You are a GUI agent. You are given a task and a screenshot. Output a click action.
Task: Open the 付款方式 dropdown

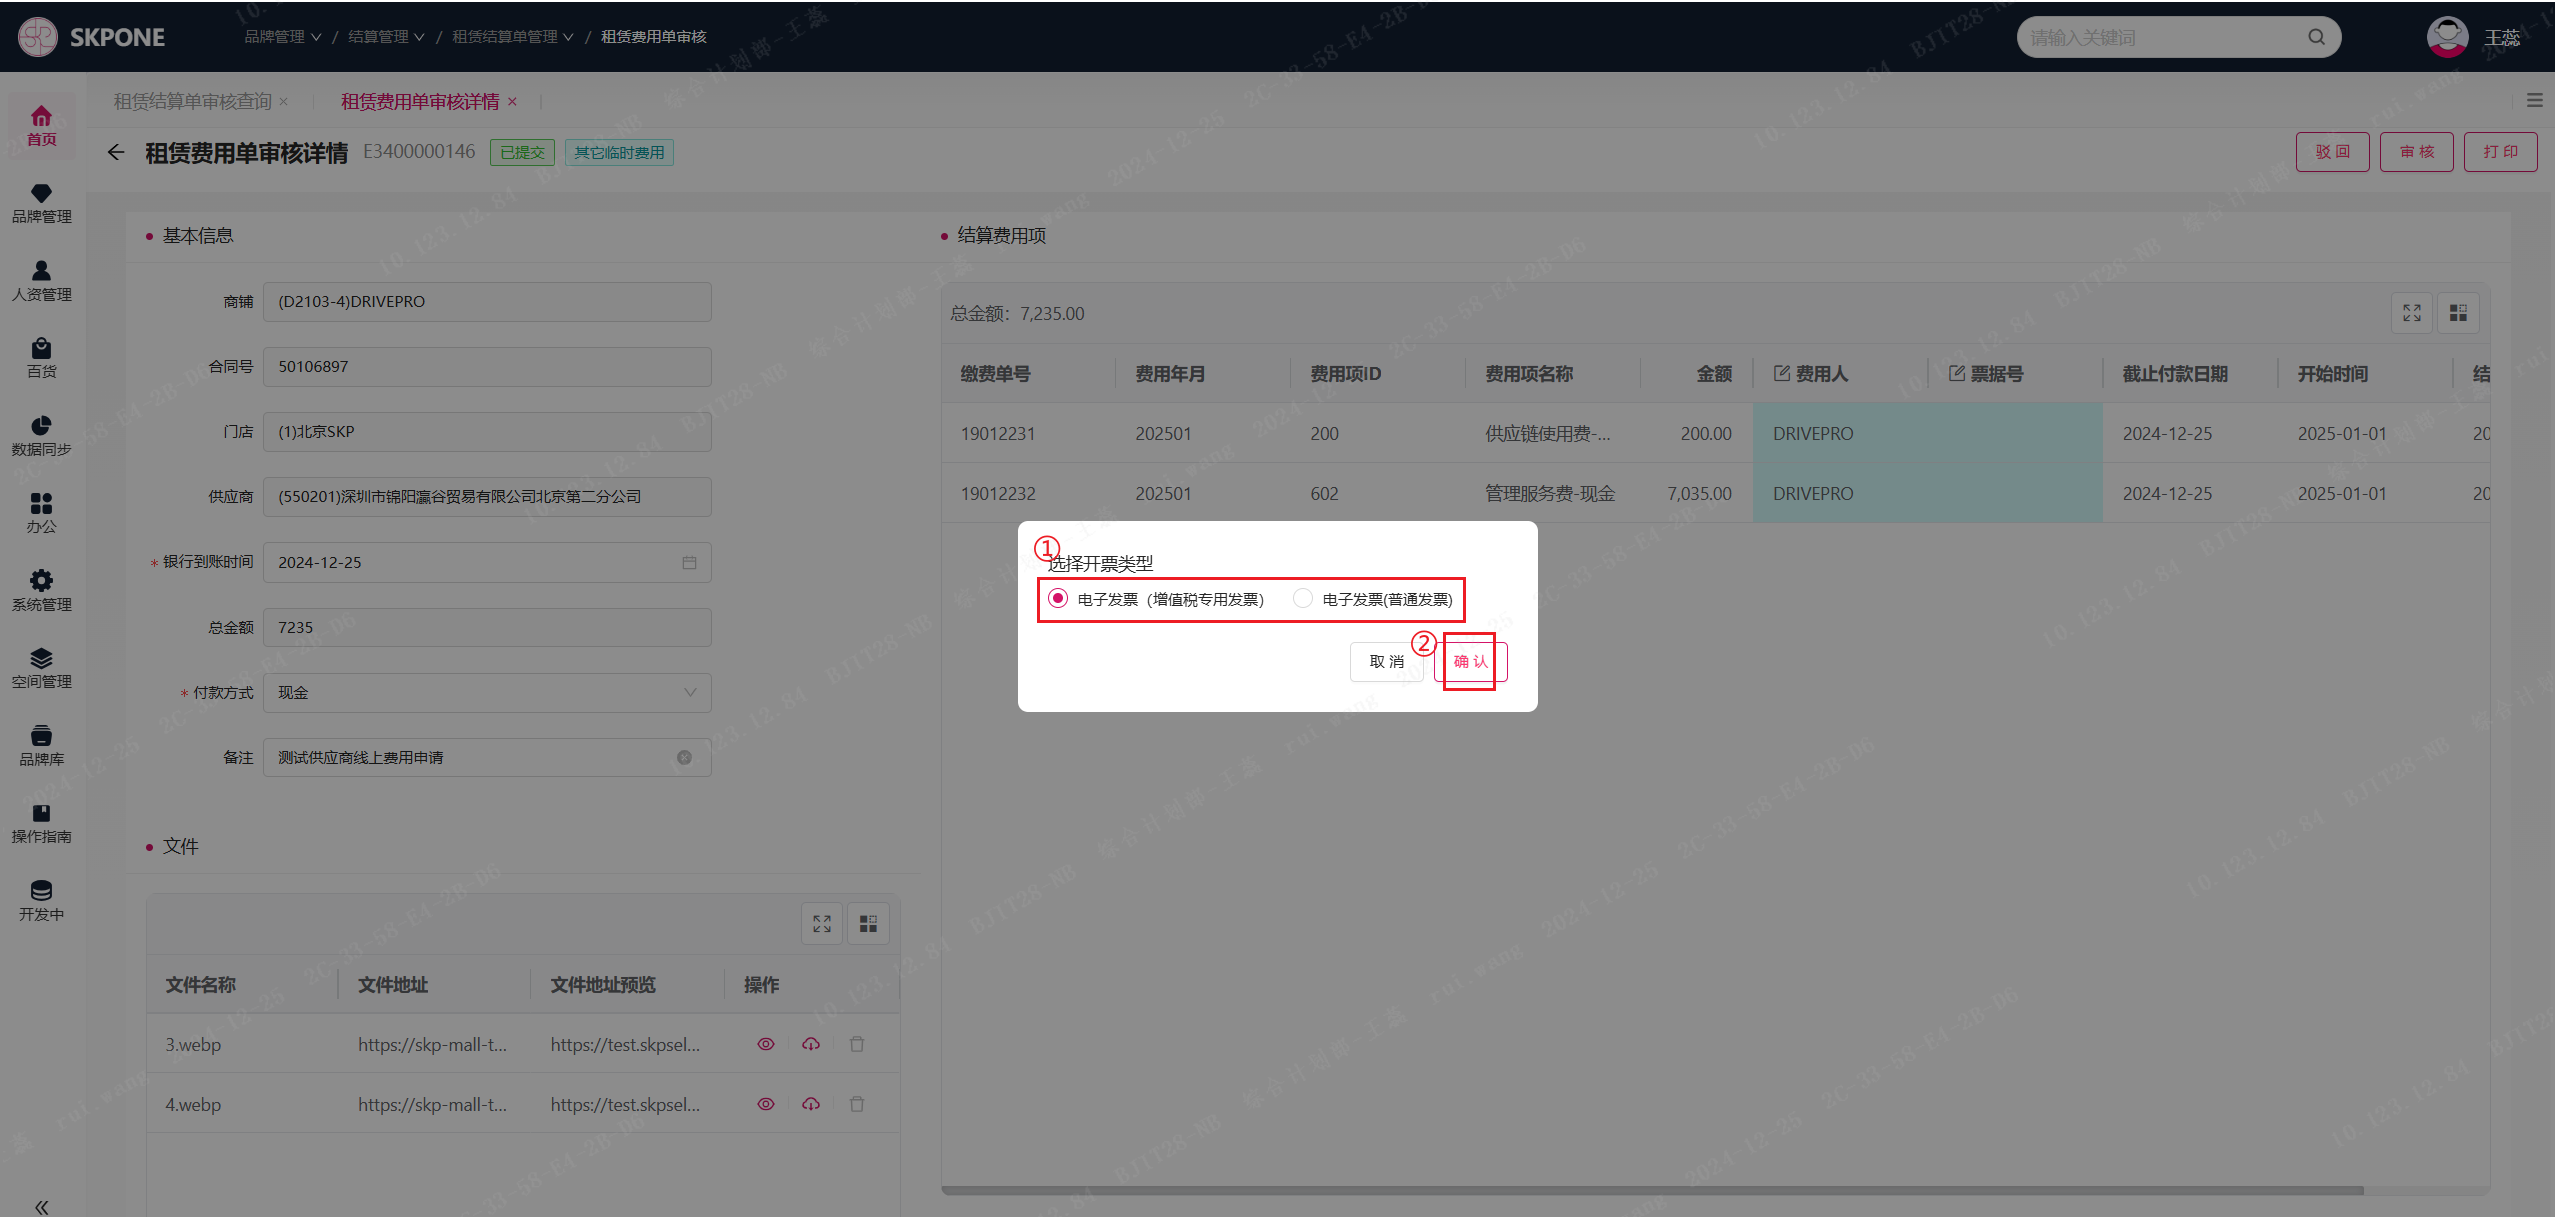click(487, 692)
